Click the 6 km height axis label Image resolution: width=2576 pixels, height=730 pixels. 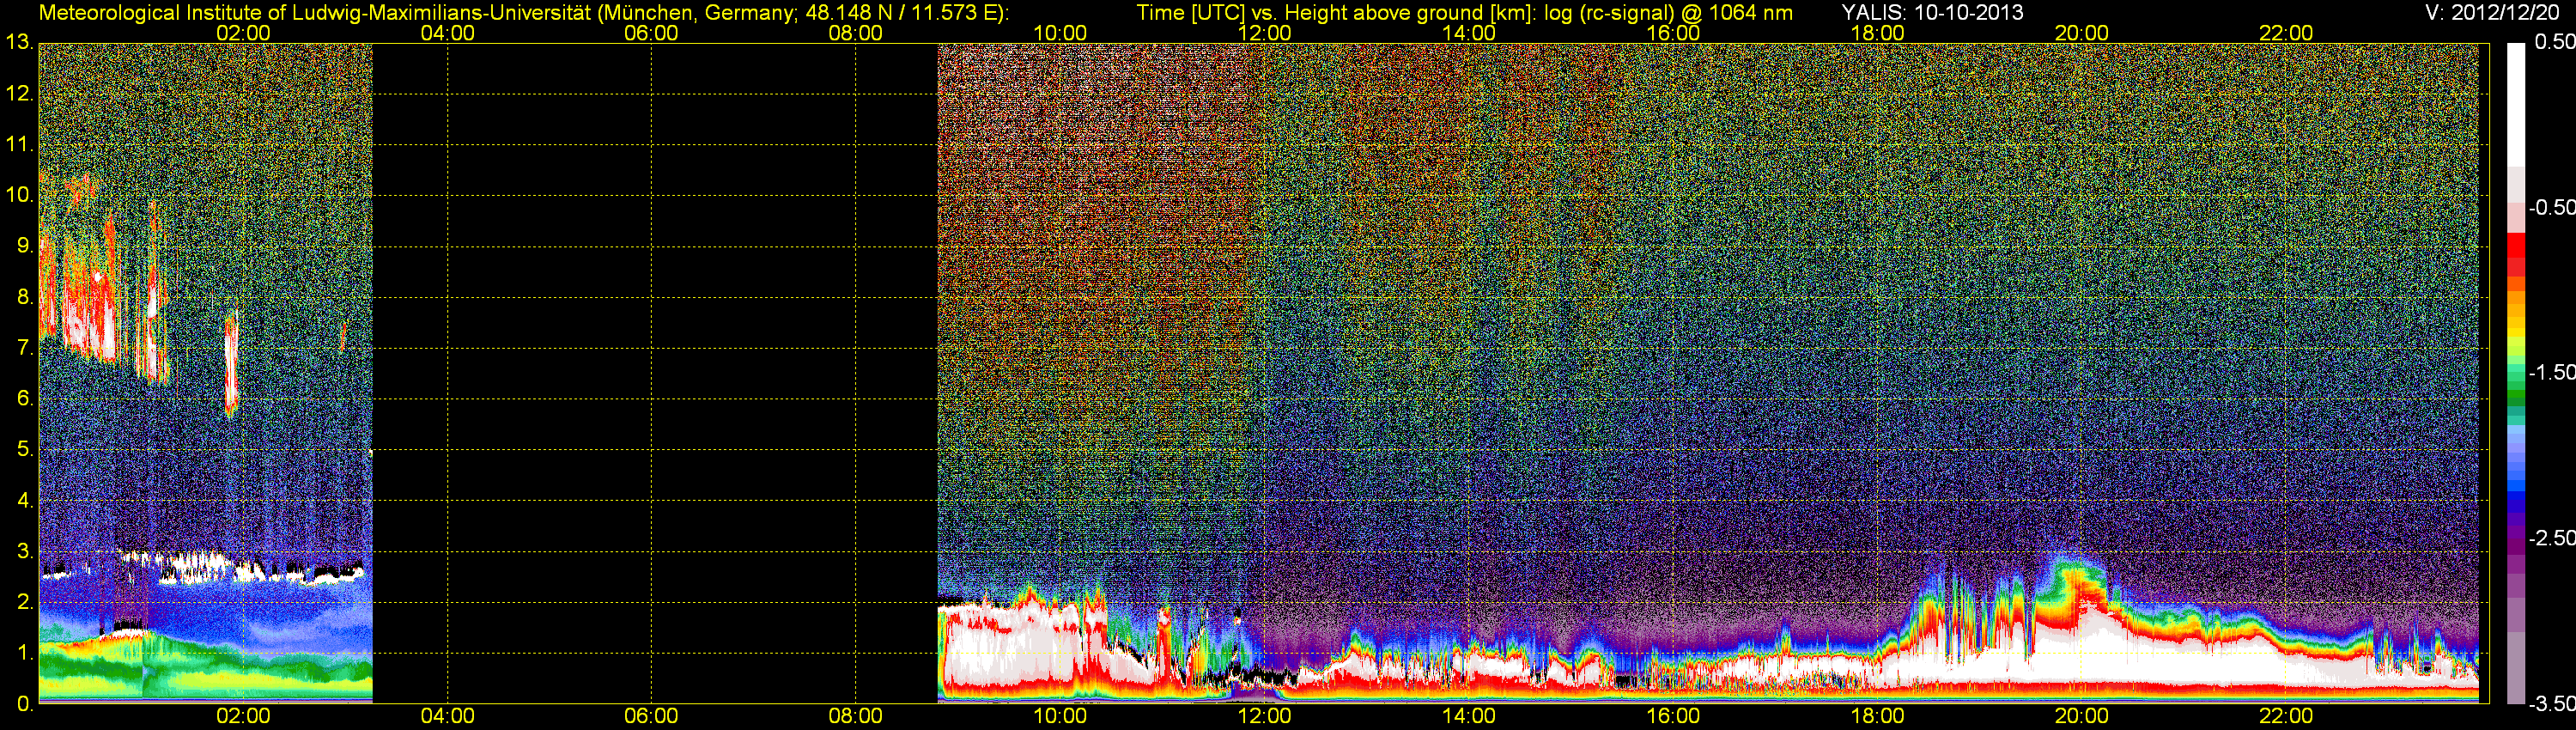point(24,398)
